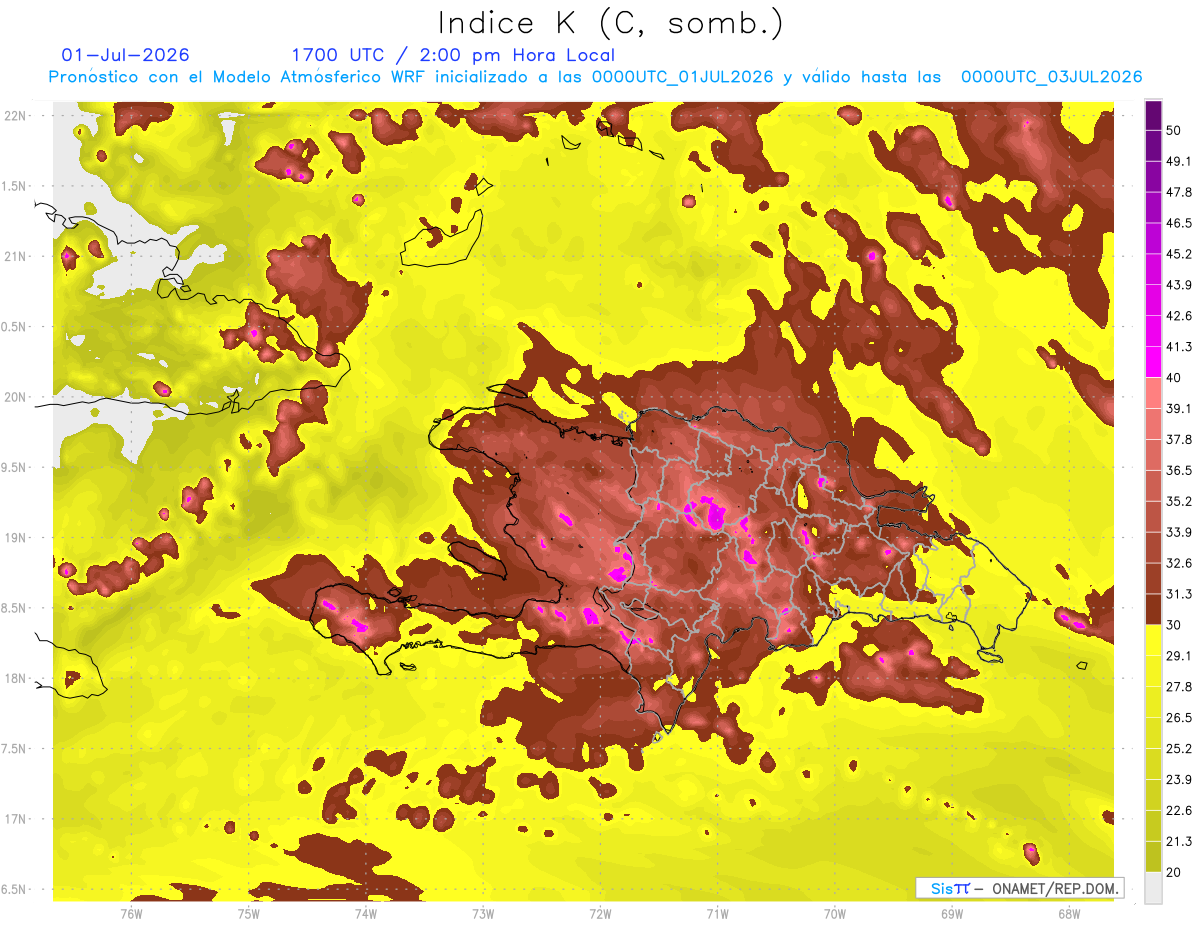The width and height of the screenshot is (1200, 927).
Task: Click the legend value 50
Action: (1174, 130)
